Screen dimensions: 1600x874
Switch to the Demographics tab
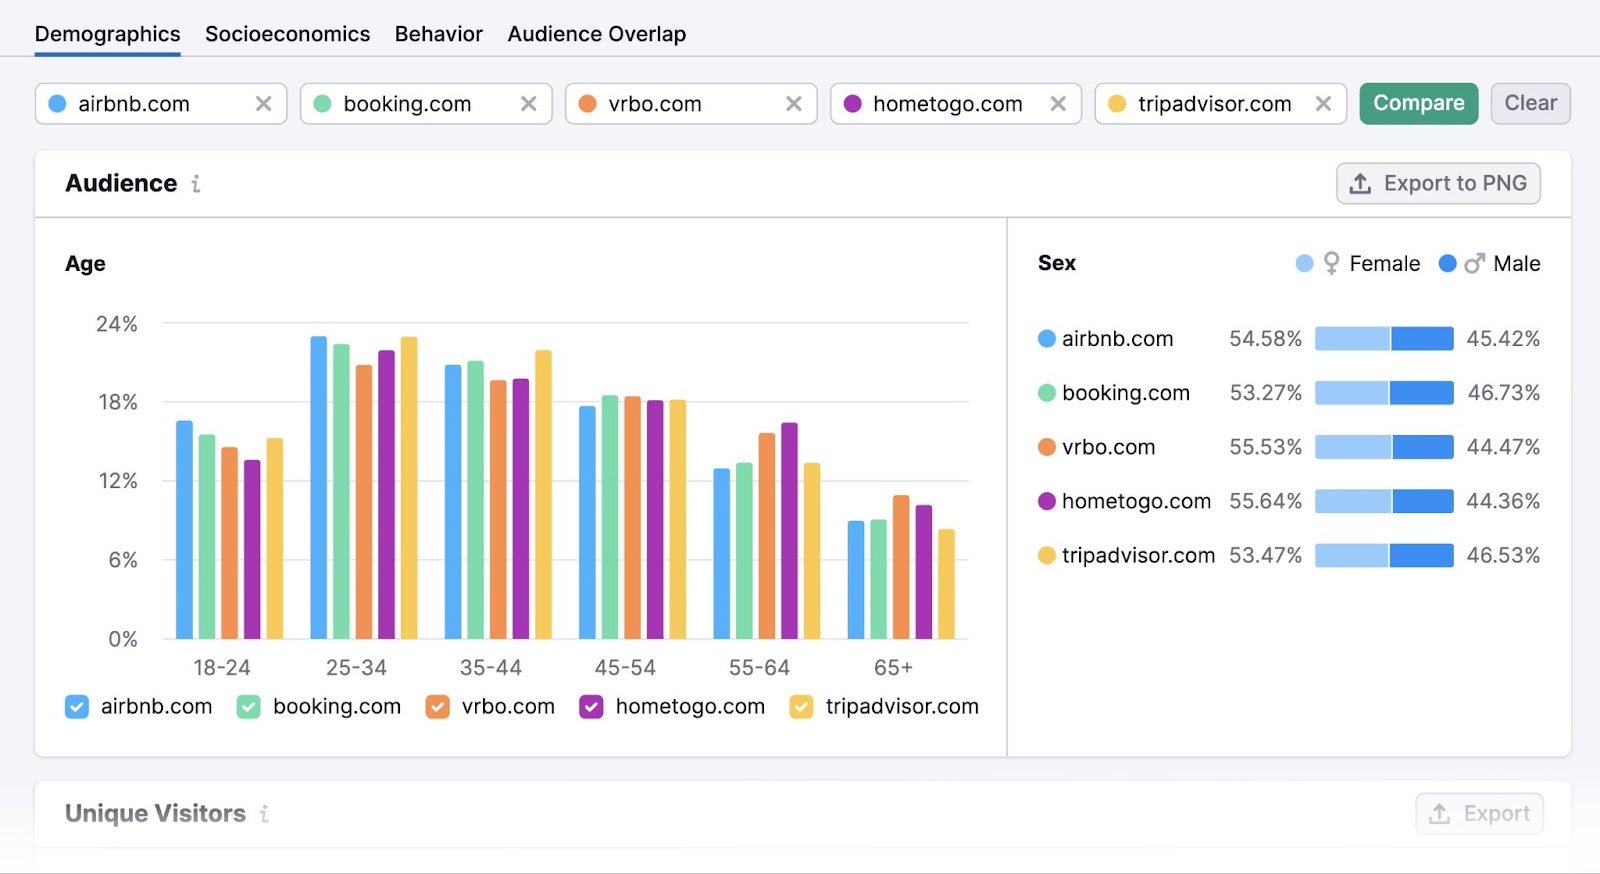tap(108, 34)
